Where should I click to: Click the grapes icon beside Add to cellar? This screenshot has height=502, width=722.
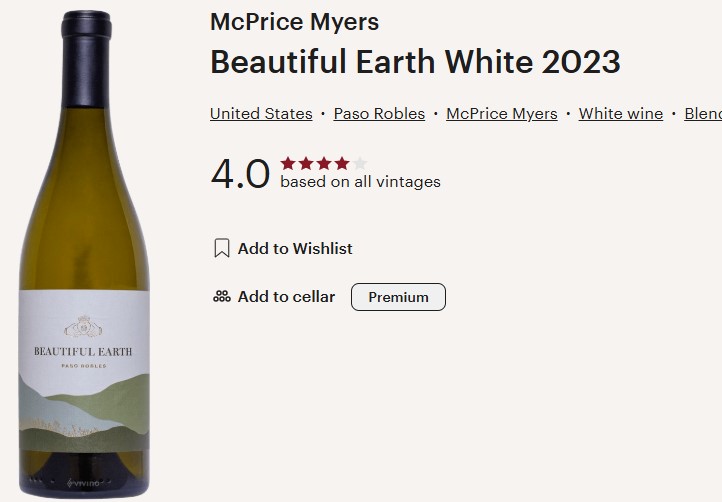click(x=222, y=297)
